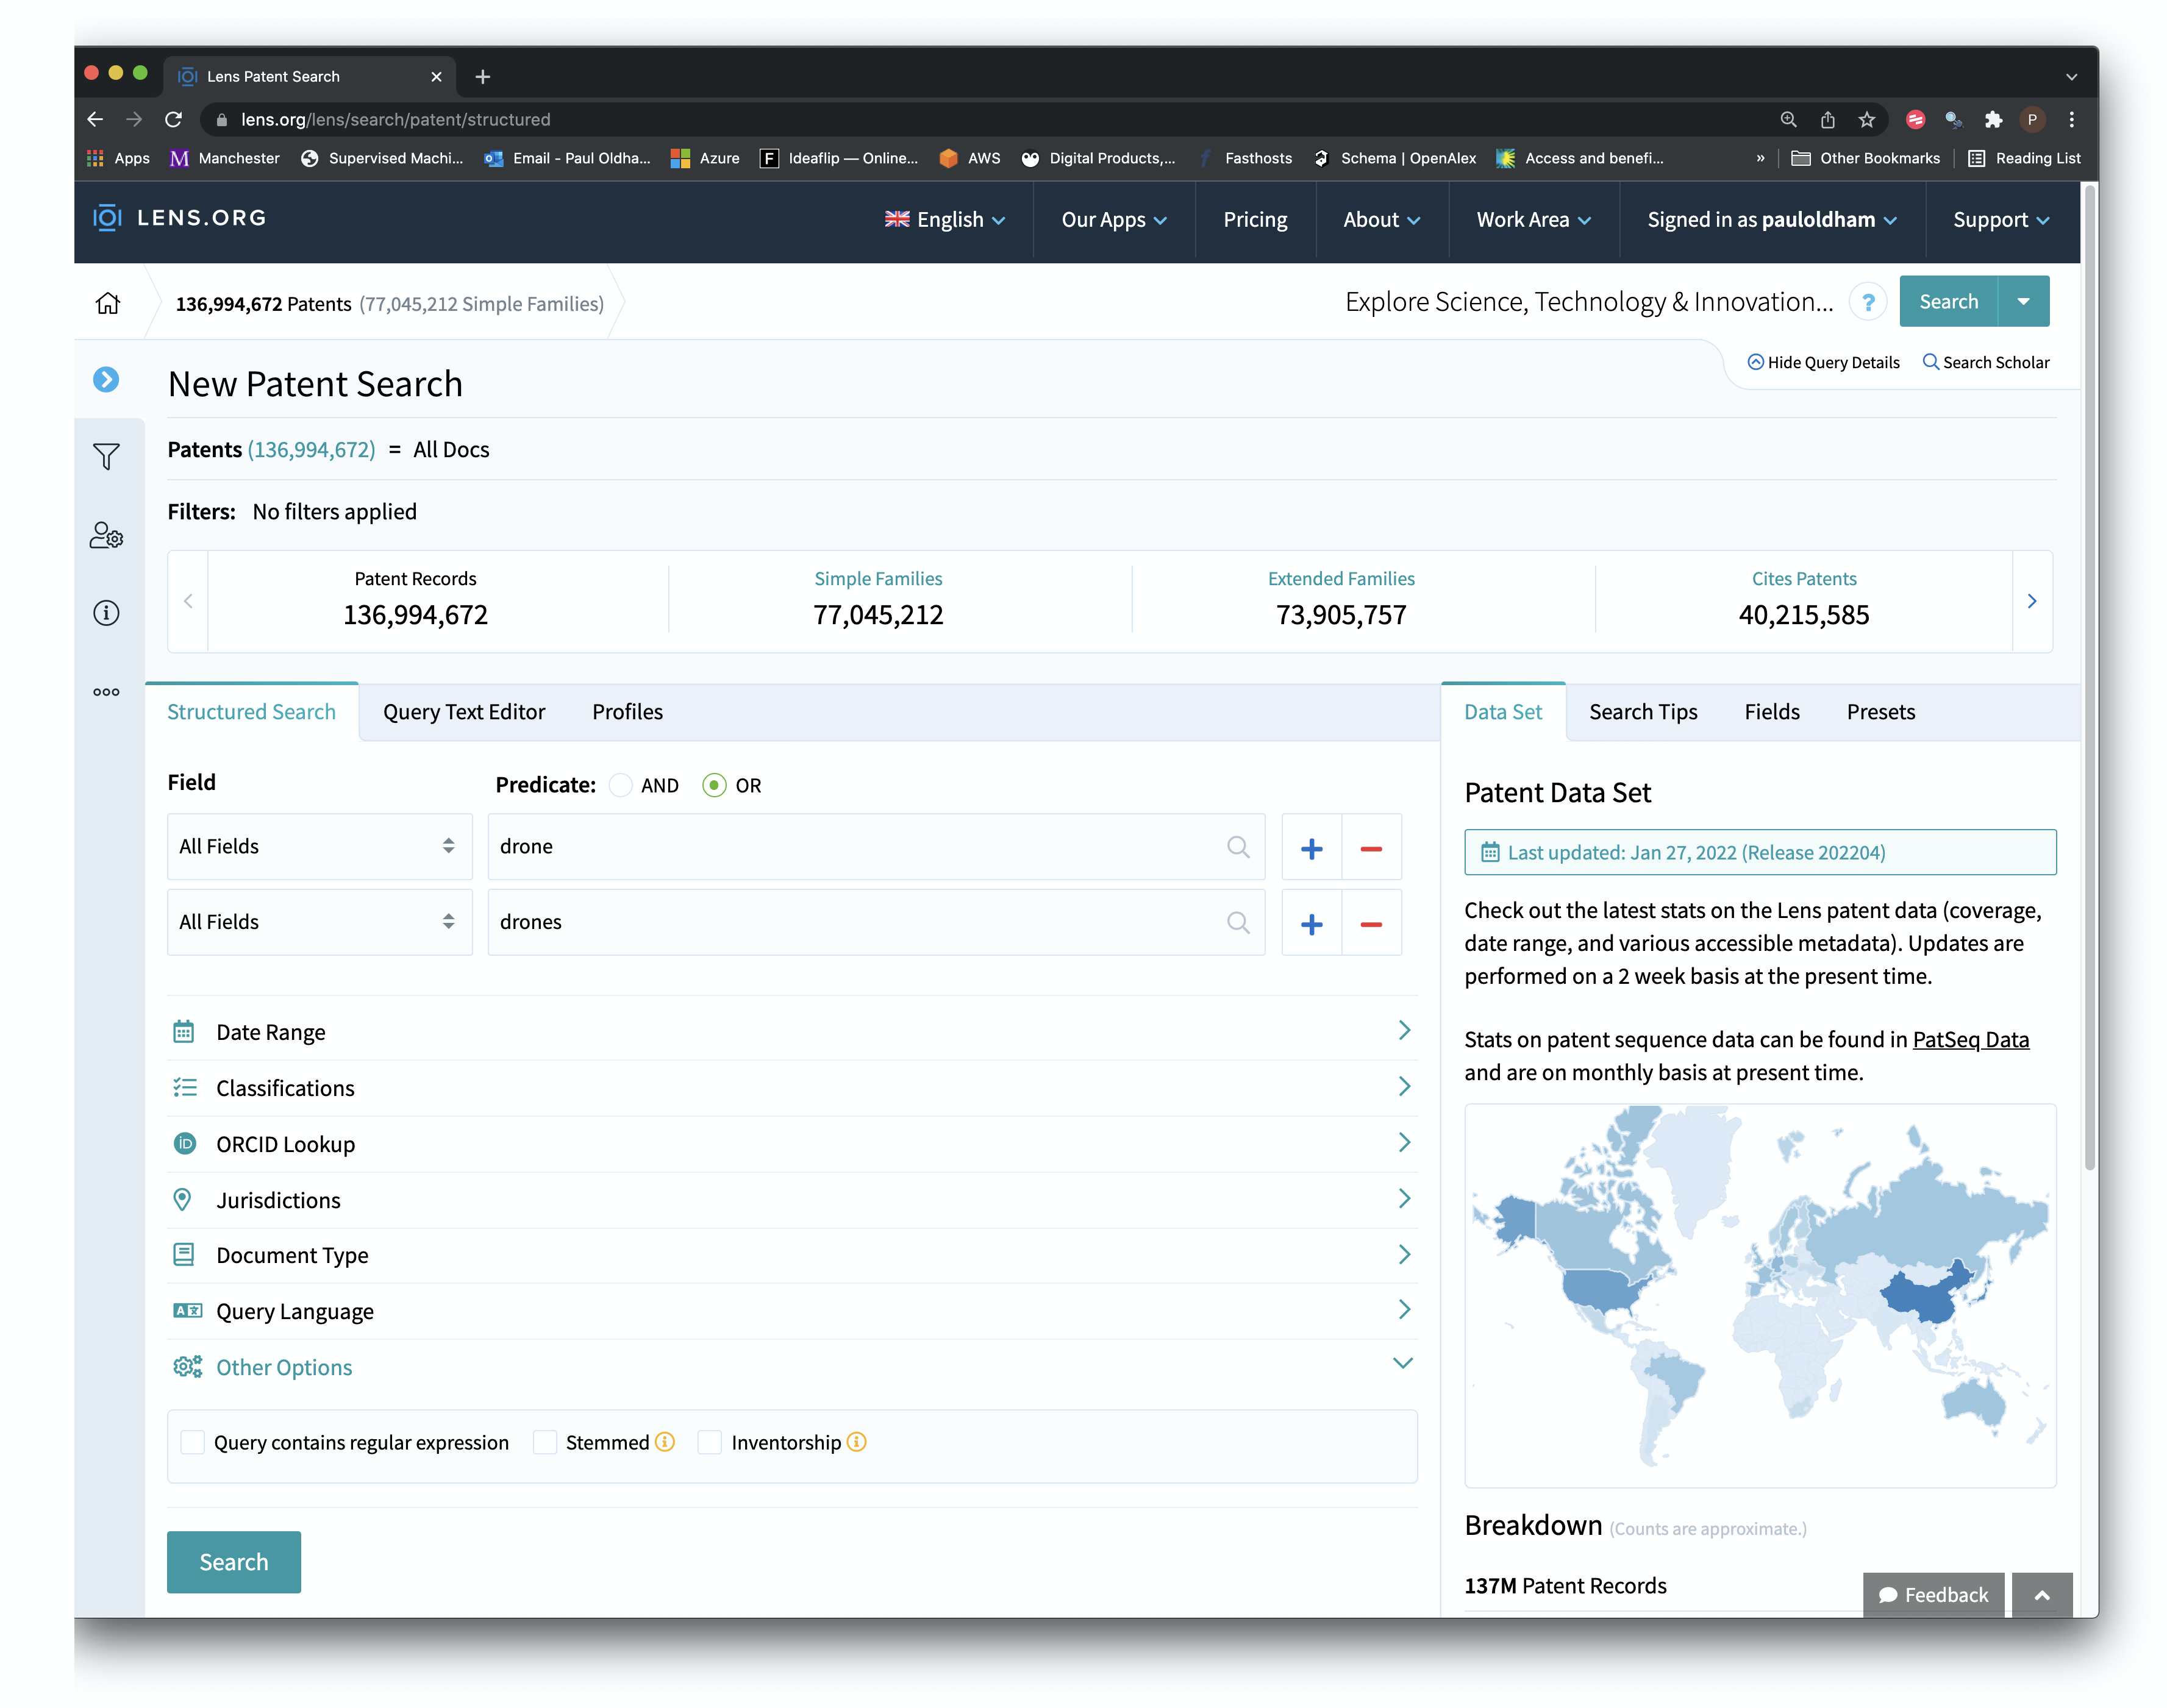This screenshot has height=1708, width=2167.
Task: Open the Support menu
Action: tap(2001, 220)
